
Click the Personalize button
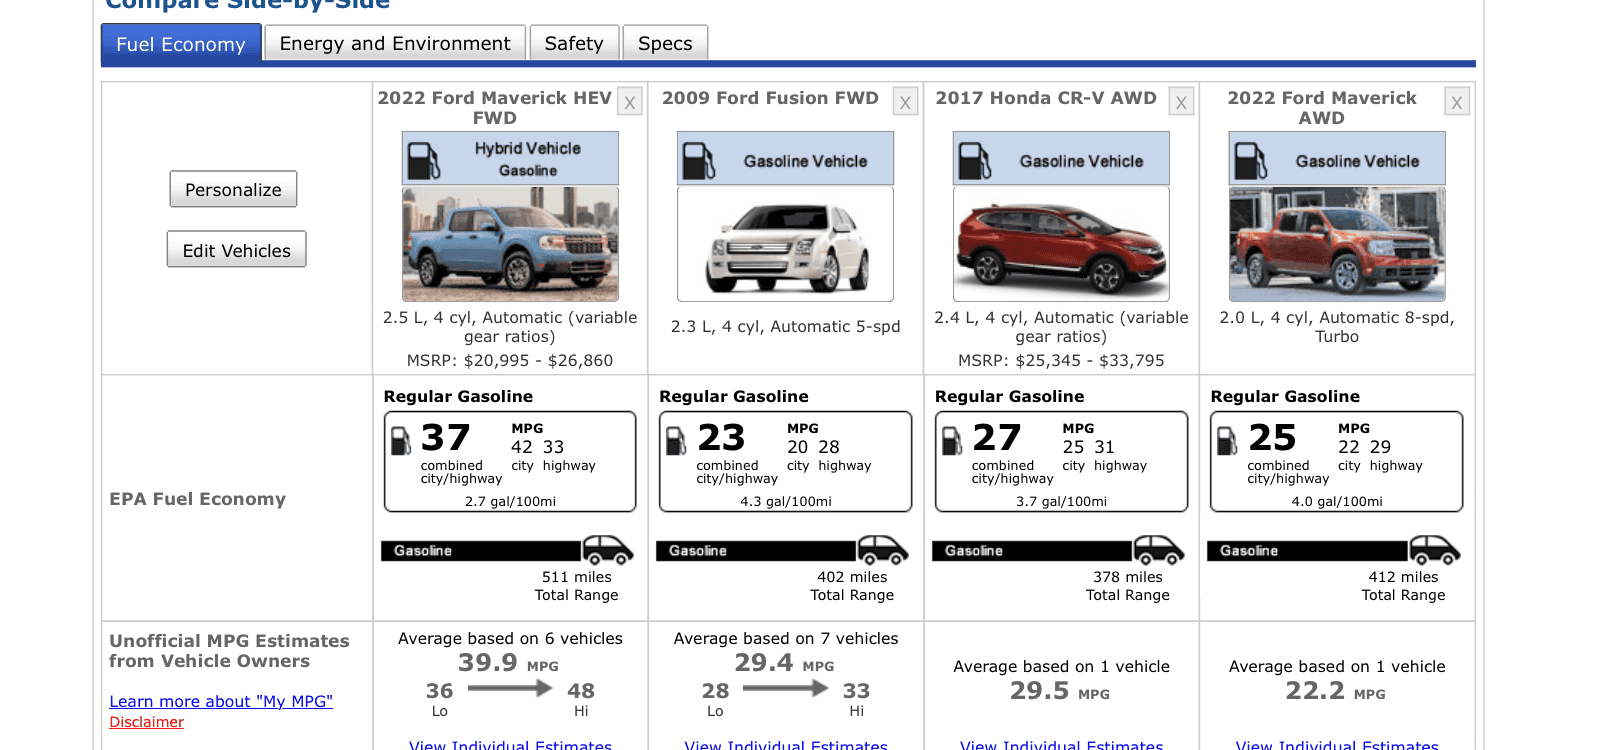[x=233, y=189]
